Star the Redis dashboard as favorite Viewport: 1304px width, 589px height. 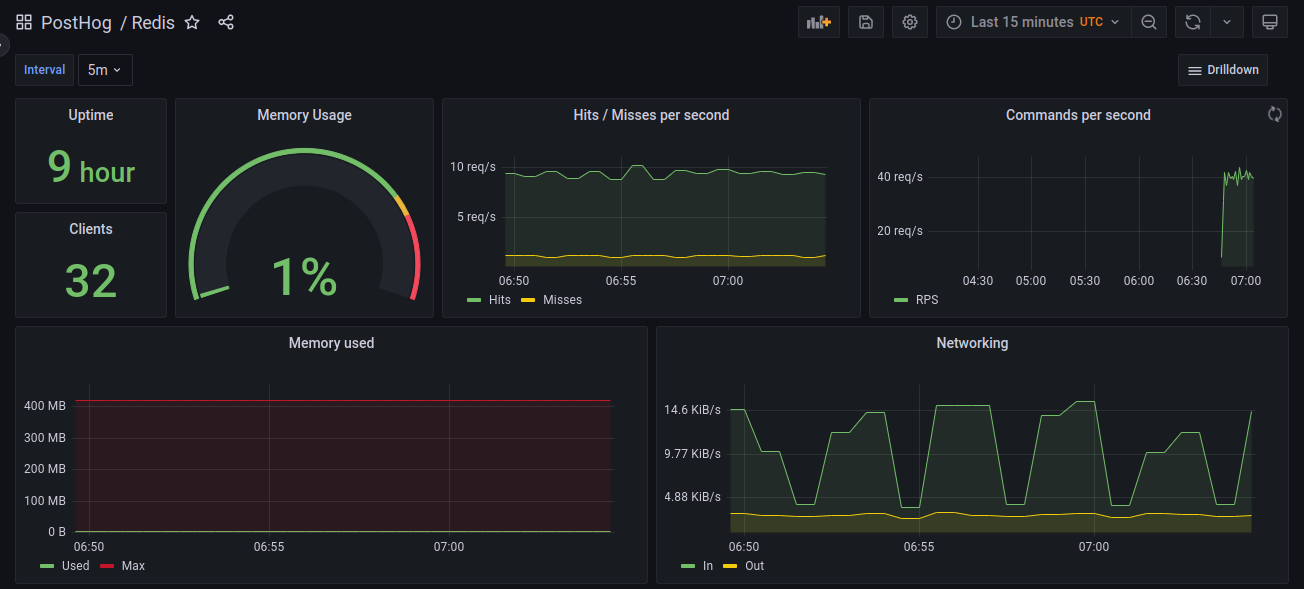[x=191, y=22]
